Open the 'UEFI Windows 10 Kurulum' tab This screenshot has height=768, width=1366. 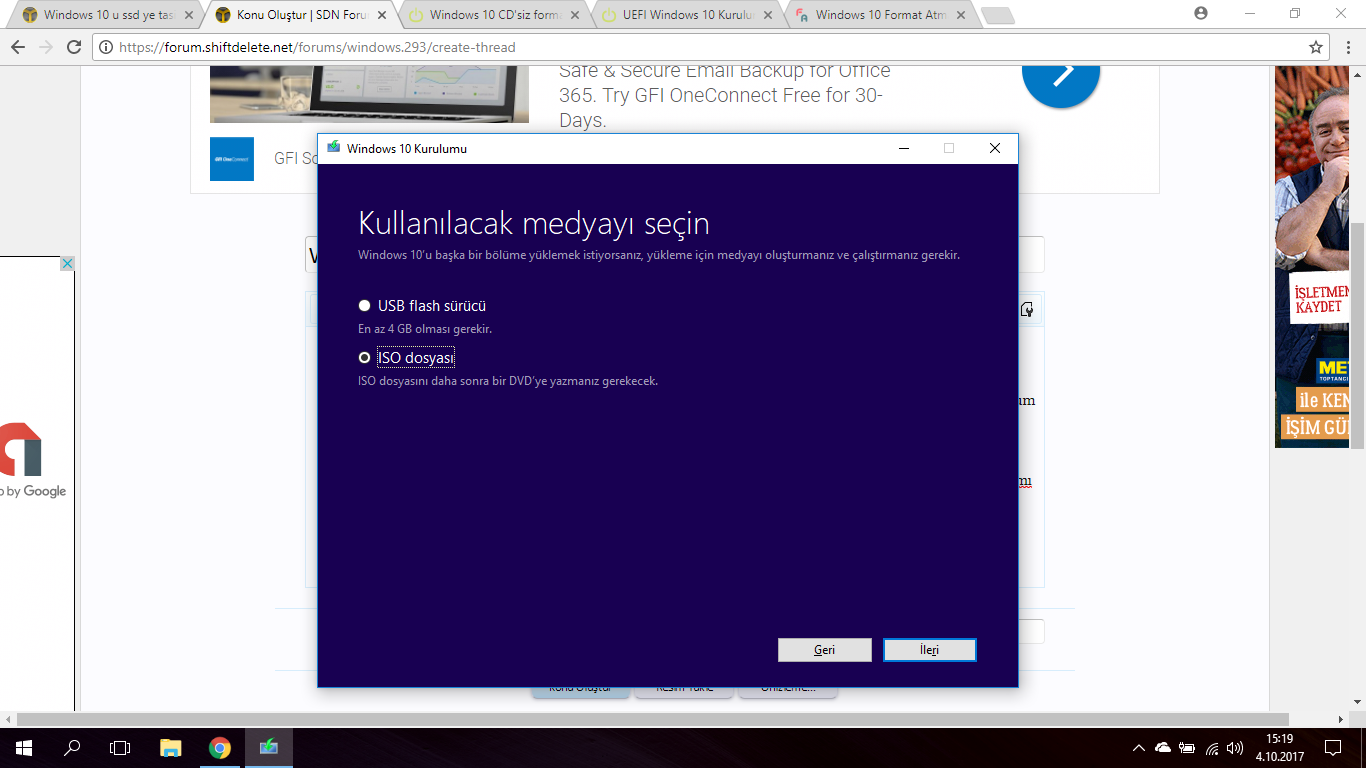pyautogui.click(x=688, y=15)
